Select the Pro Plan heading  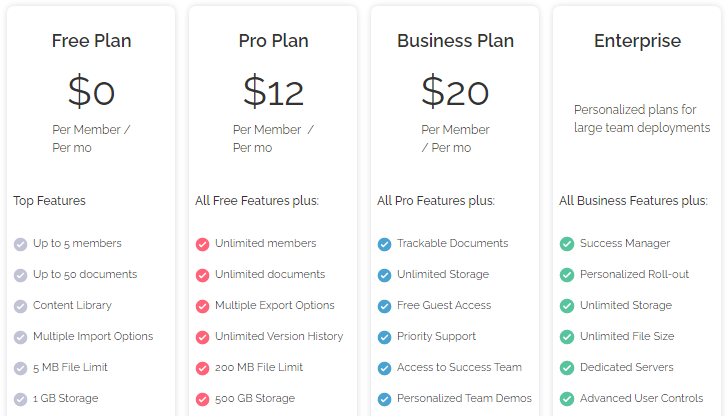[x=273, y=41]
